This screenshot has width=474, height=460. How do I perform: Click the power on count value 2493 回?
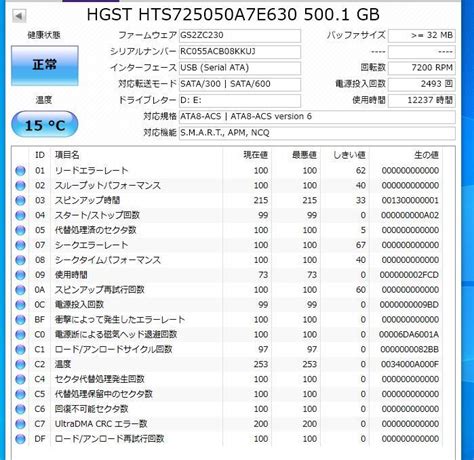(422, 84)
